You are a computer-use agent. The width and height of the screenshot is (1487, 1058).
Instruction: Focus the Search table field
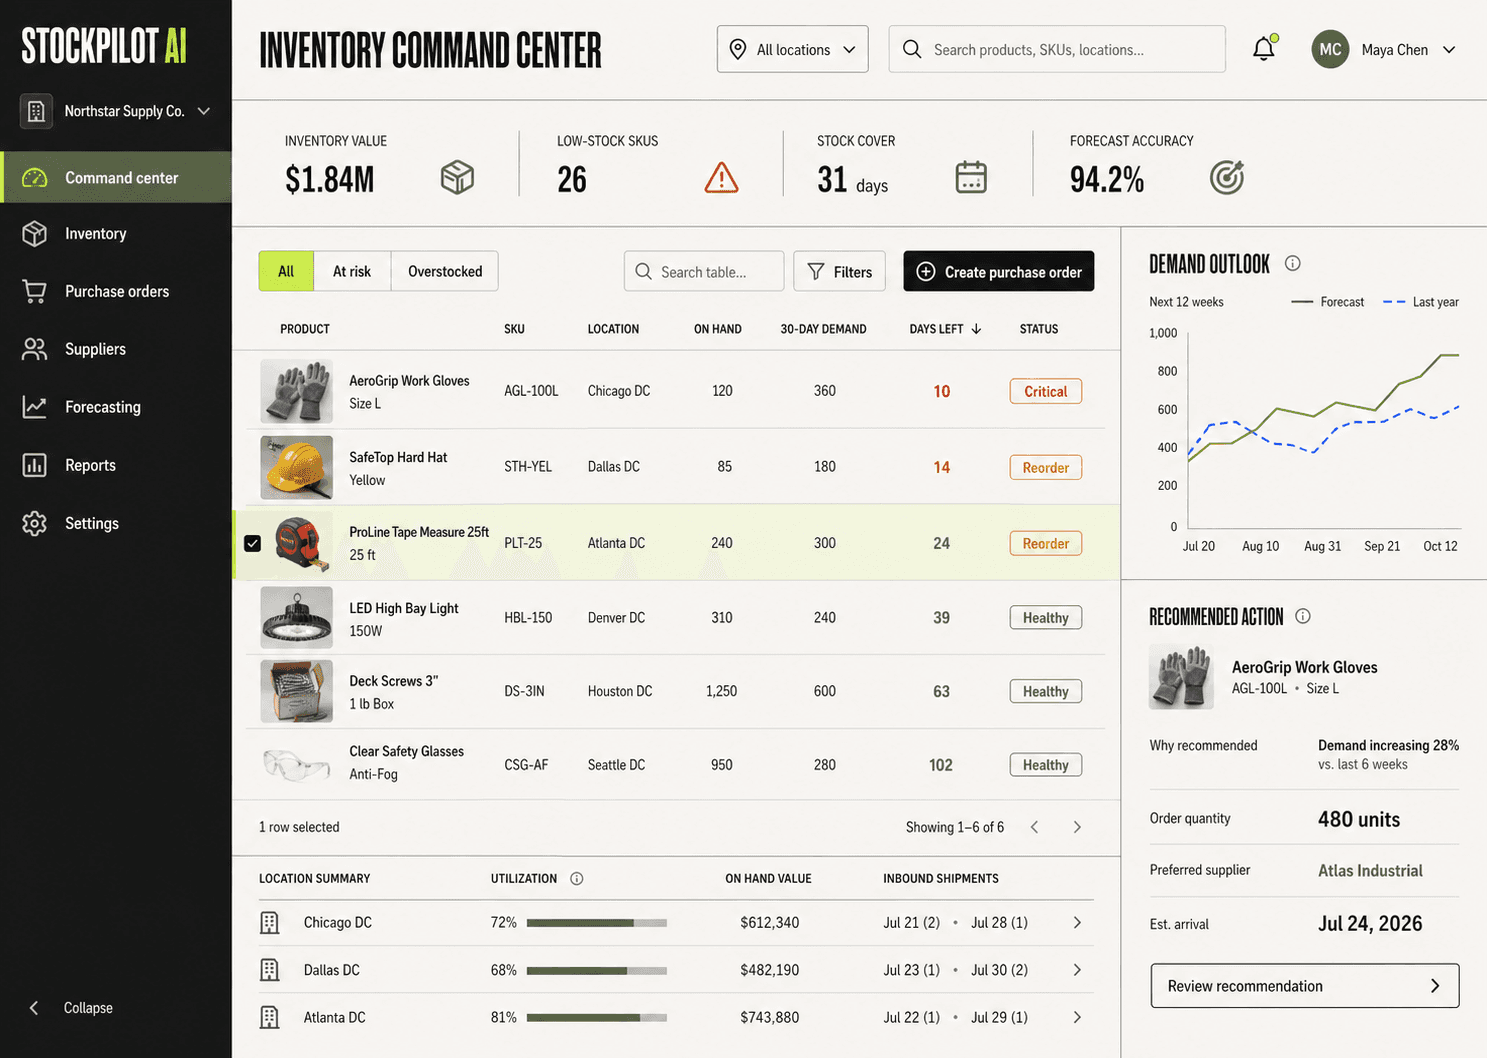704,271
